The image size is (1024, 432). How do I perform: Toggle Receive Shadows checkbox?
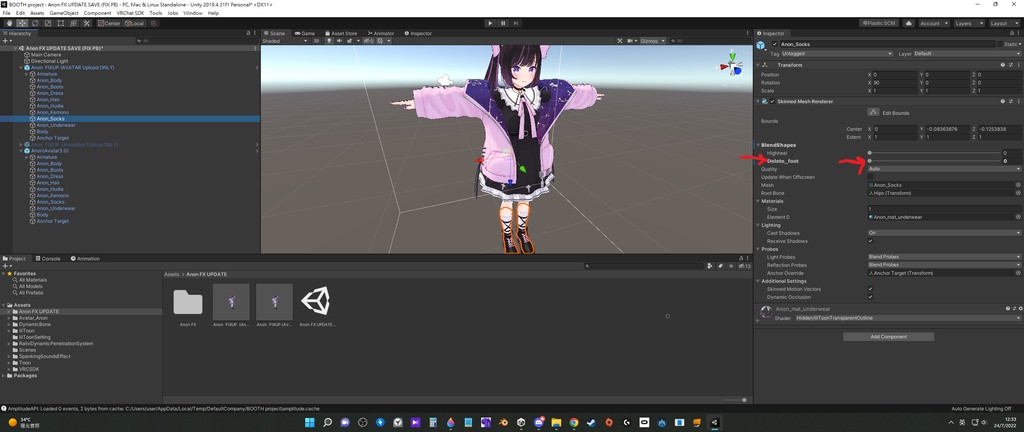tap(871, 241)
